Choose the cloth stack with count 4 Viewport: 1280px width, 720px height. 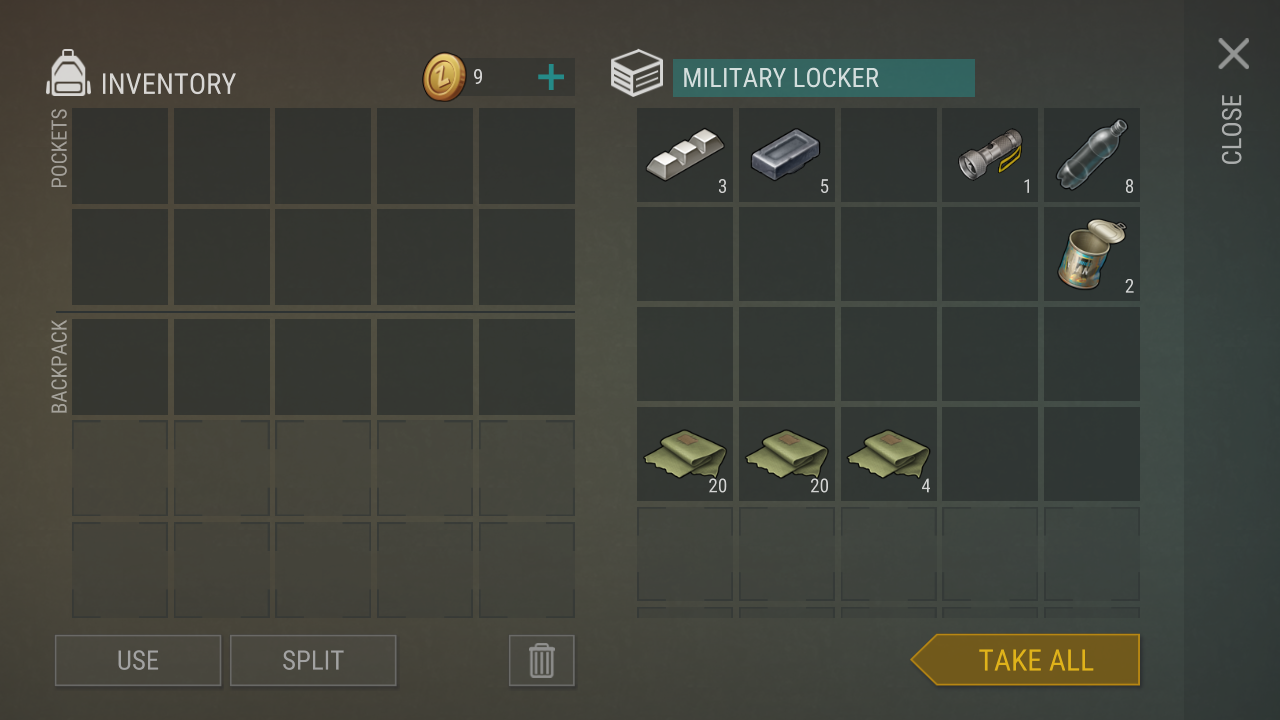click(x=889, y=454)
